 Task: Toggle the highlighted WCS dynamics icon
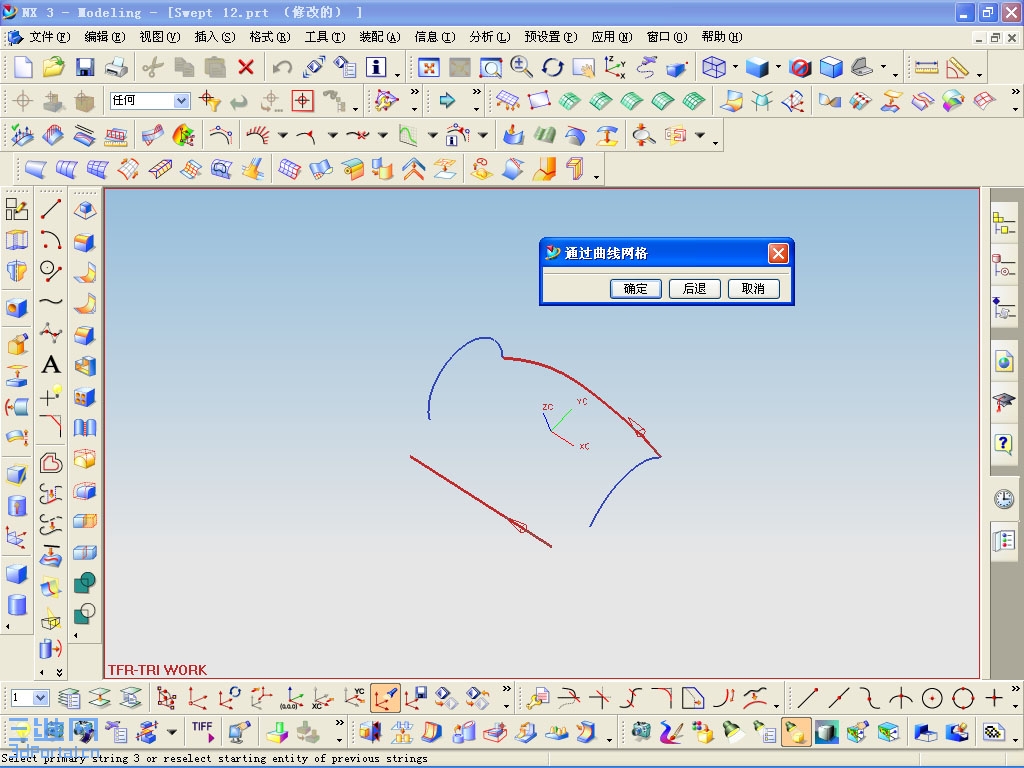tap(385, 698)
